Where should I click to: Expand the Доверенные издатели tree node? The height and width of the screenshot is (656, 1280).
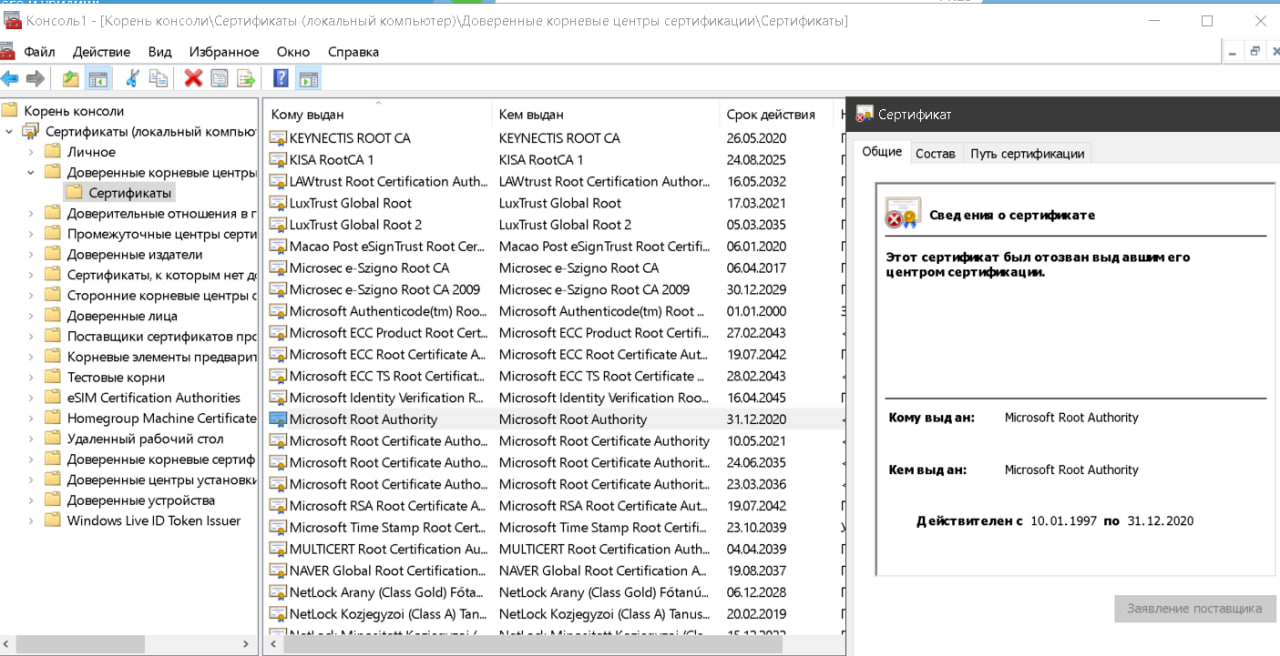pos(31,254)
